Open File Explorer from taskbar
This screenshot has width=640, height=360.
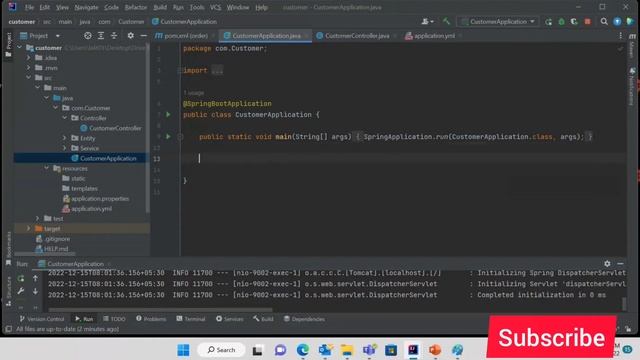(x=347, y=350)
